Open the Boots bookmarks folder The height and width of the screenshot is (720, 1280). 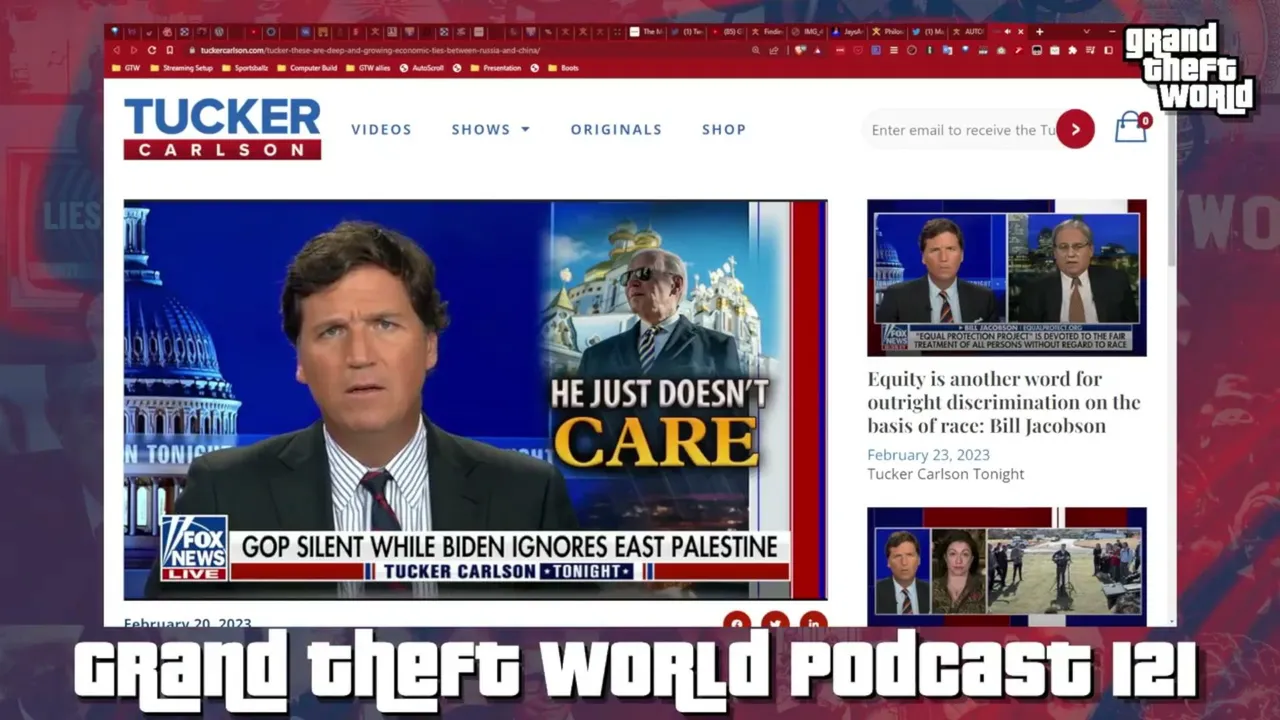pos(563,68)
